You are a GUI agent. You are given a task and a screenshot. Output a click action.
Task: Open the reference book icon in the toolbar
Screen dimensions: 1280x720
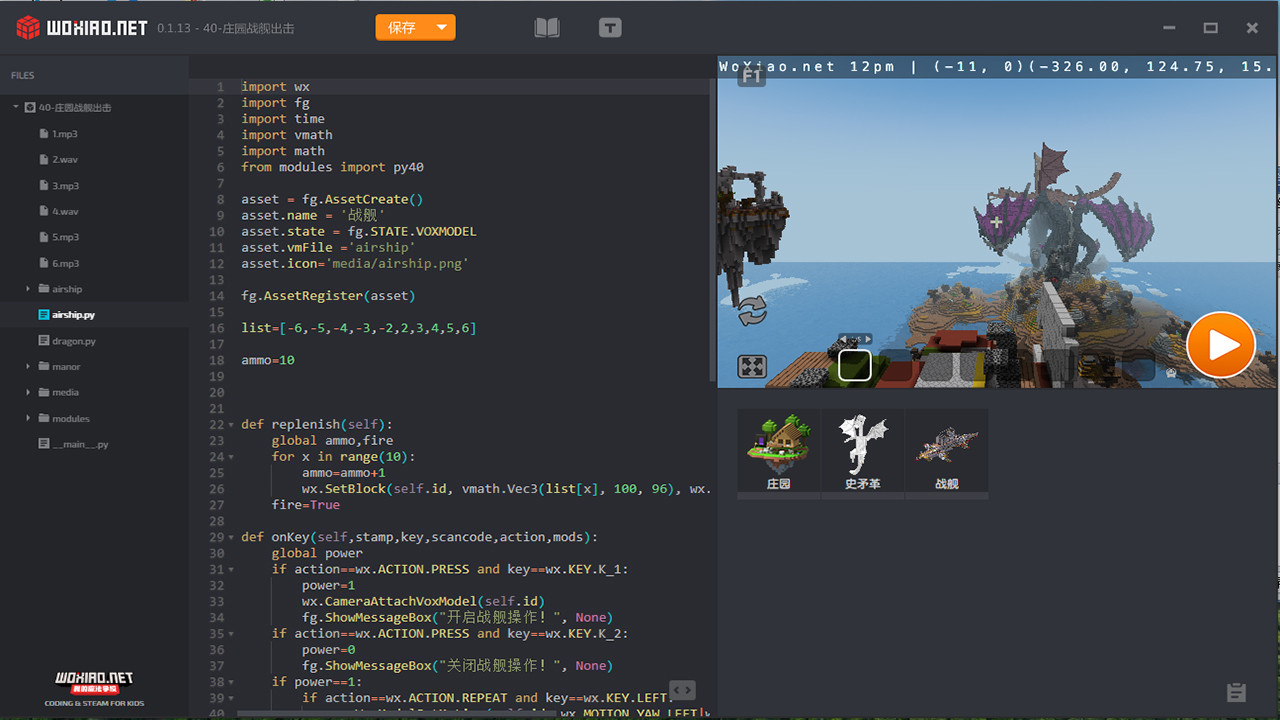point(546,28)
